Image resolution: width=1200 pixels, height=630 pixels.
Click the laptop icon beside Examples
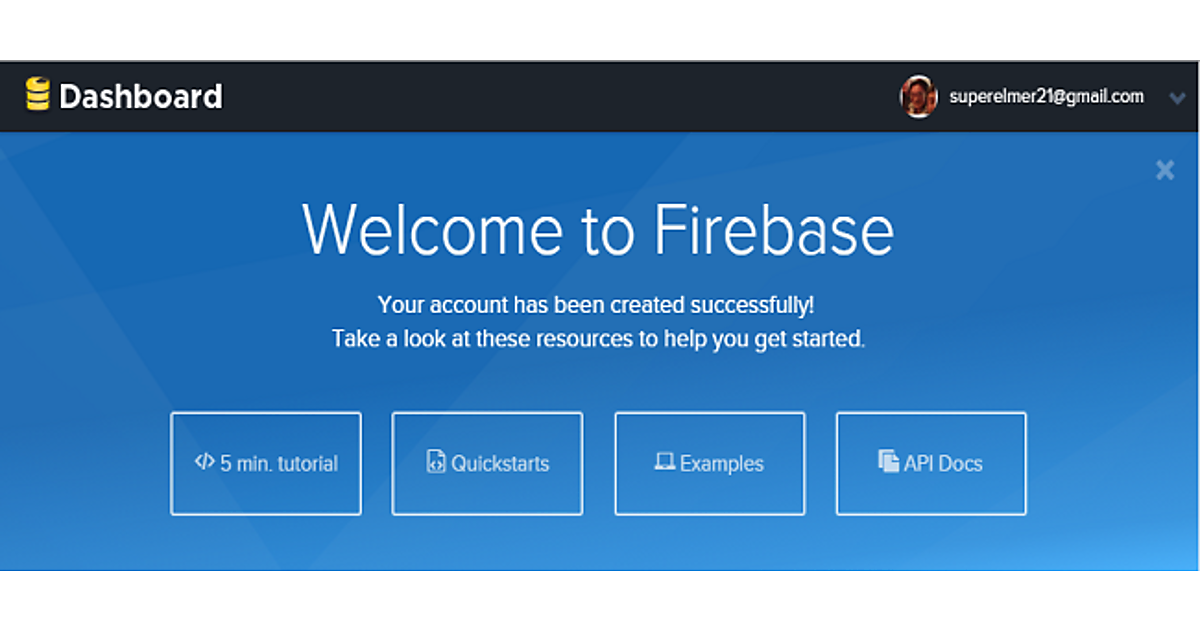(665, 462)
